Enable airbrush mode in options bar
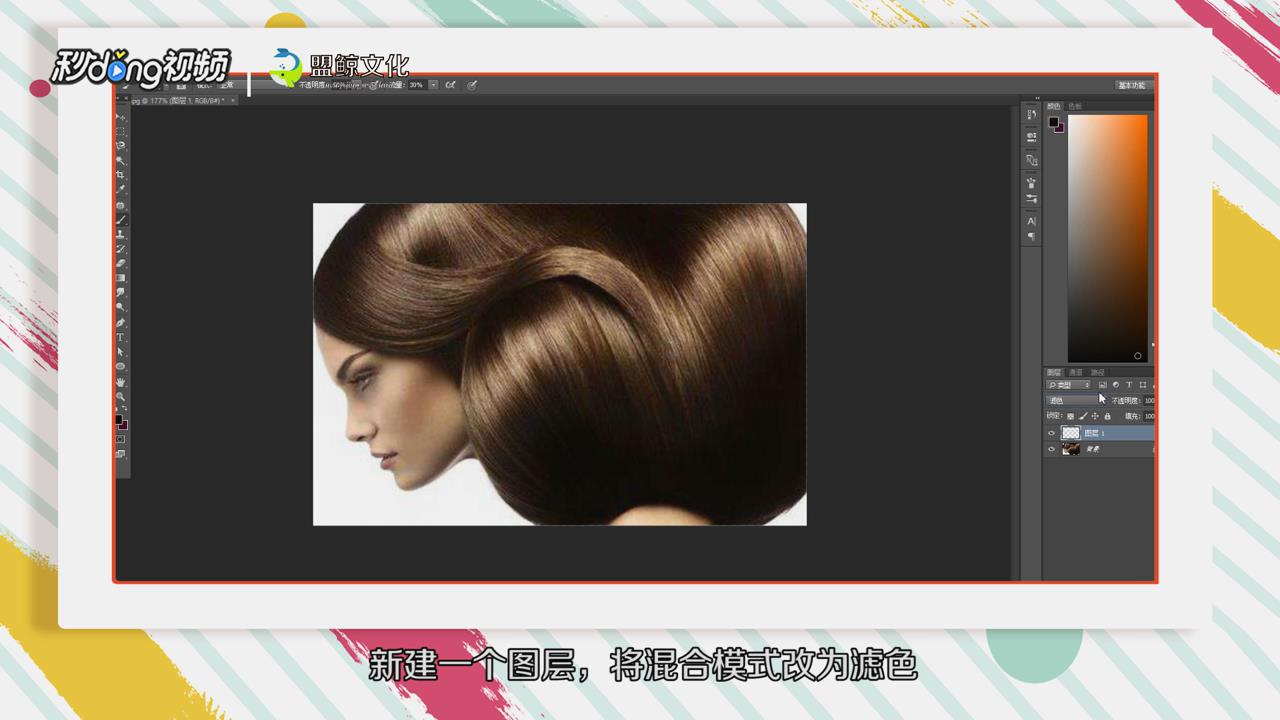The width and height of the screenshot is (1280, 720). 451,85
